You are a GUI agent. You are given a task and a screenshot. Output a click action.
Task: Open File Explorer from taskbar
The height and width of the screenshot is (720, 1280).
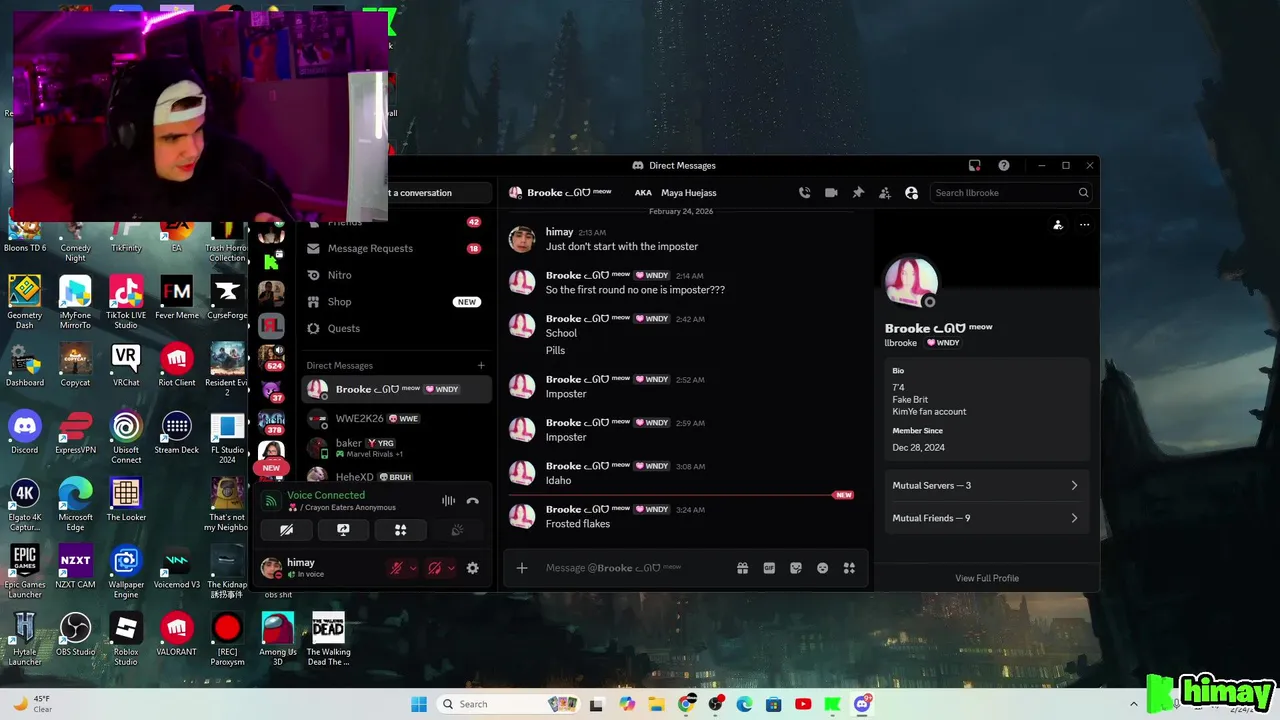pyautogui.click(x=656, y=704)
